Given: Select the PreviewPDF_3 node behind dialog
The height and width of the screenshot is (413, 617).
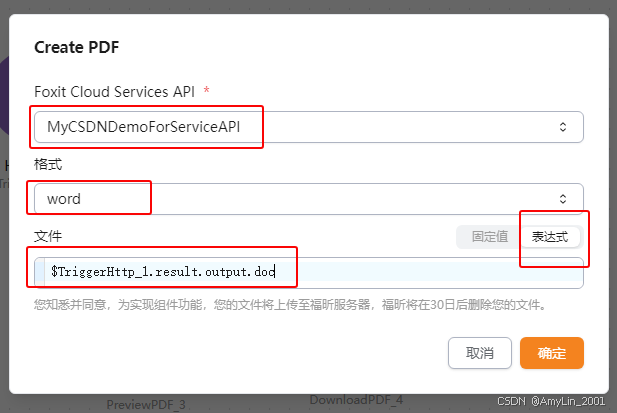Looking at the screenshot, I should [146, 404].
